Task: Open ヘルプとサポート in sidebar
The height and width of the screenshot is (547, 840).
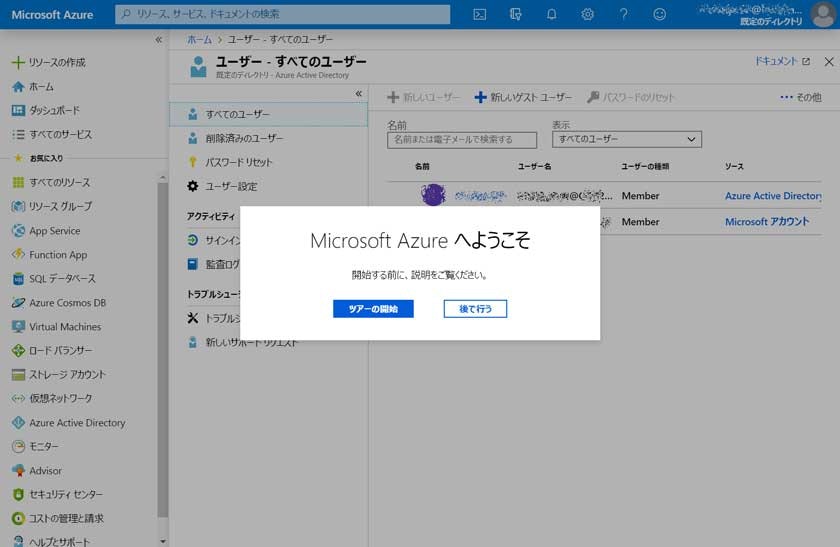Action: (59, 541)
